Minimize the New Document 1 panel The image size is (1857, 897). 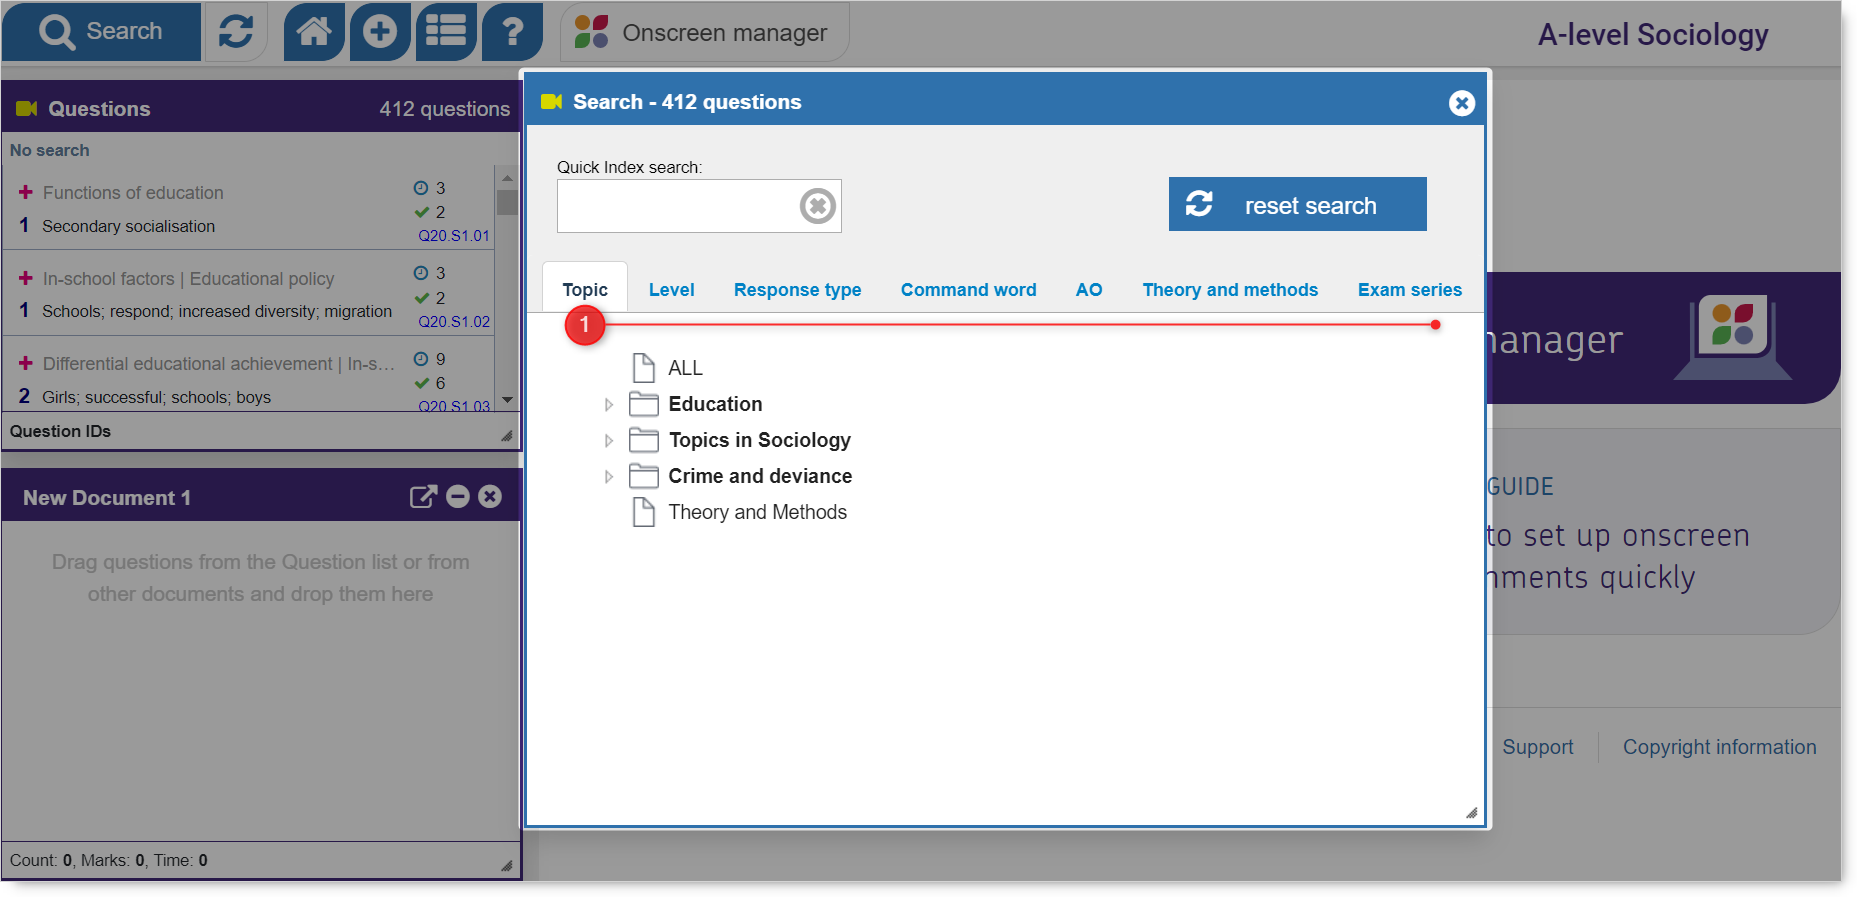(458, 497)
